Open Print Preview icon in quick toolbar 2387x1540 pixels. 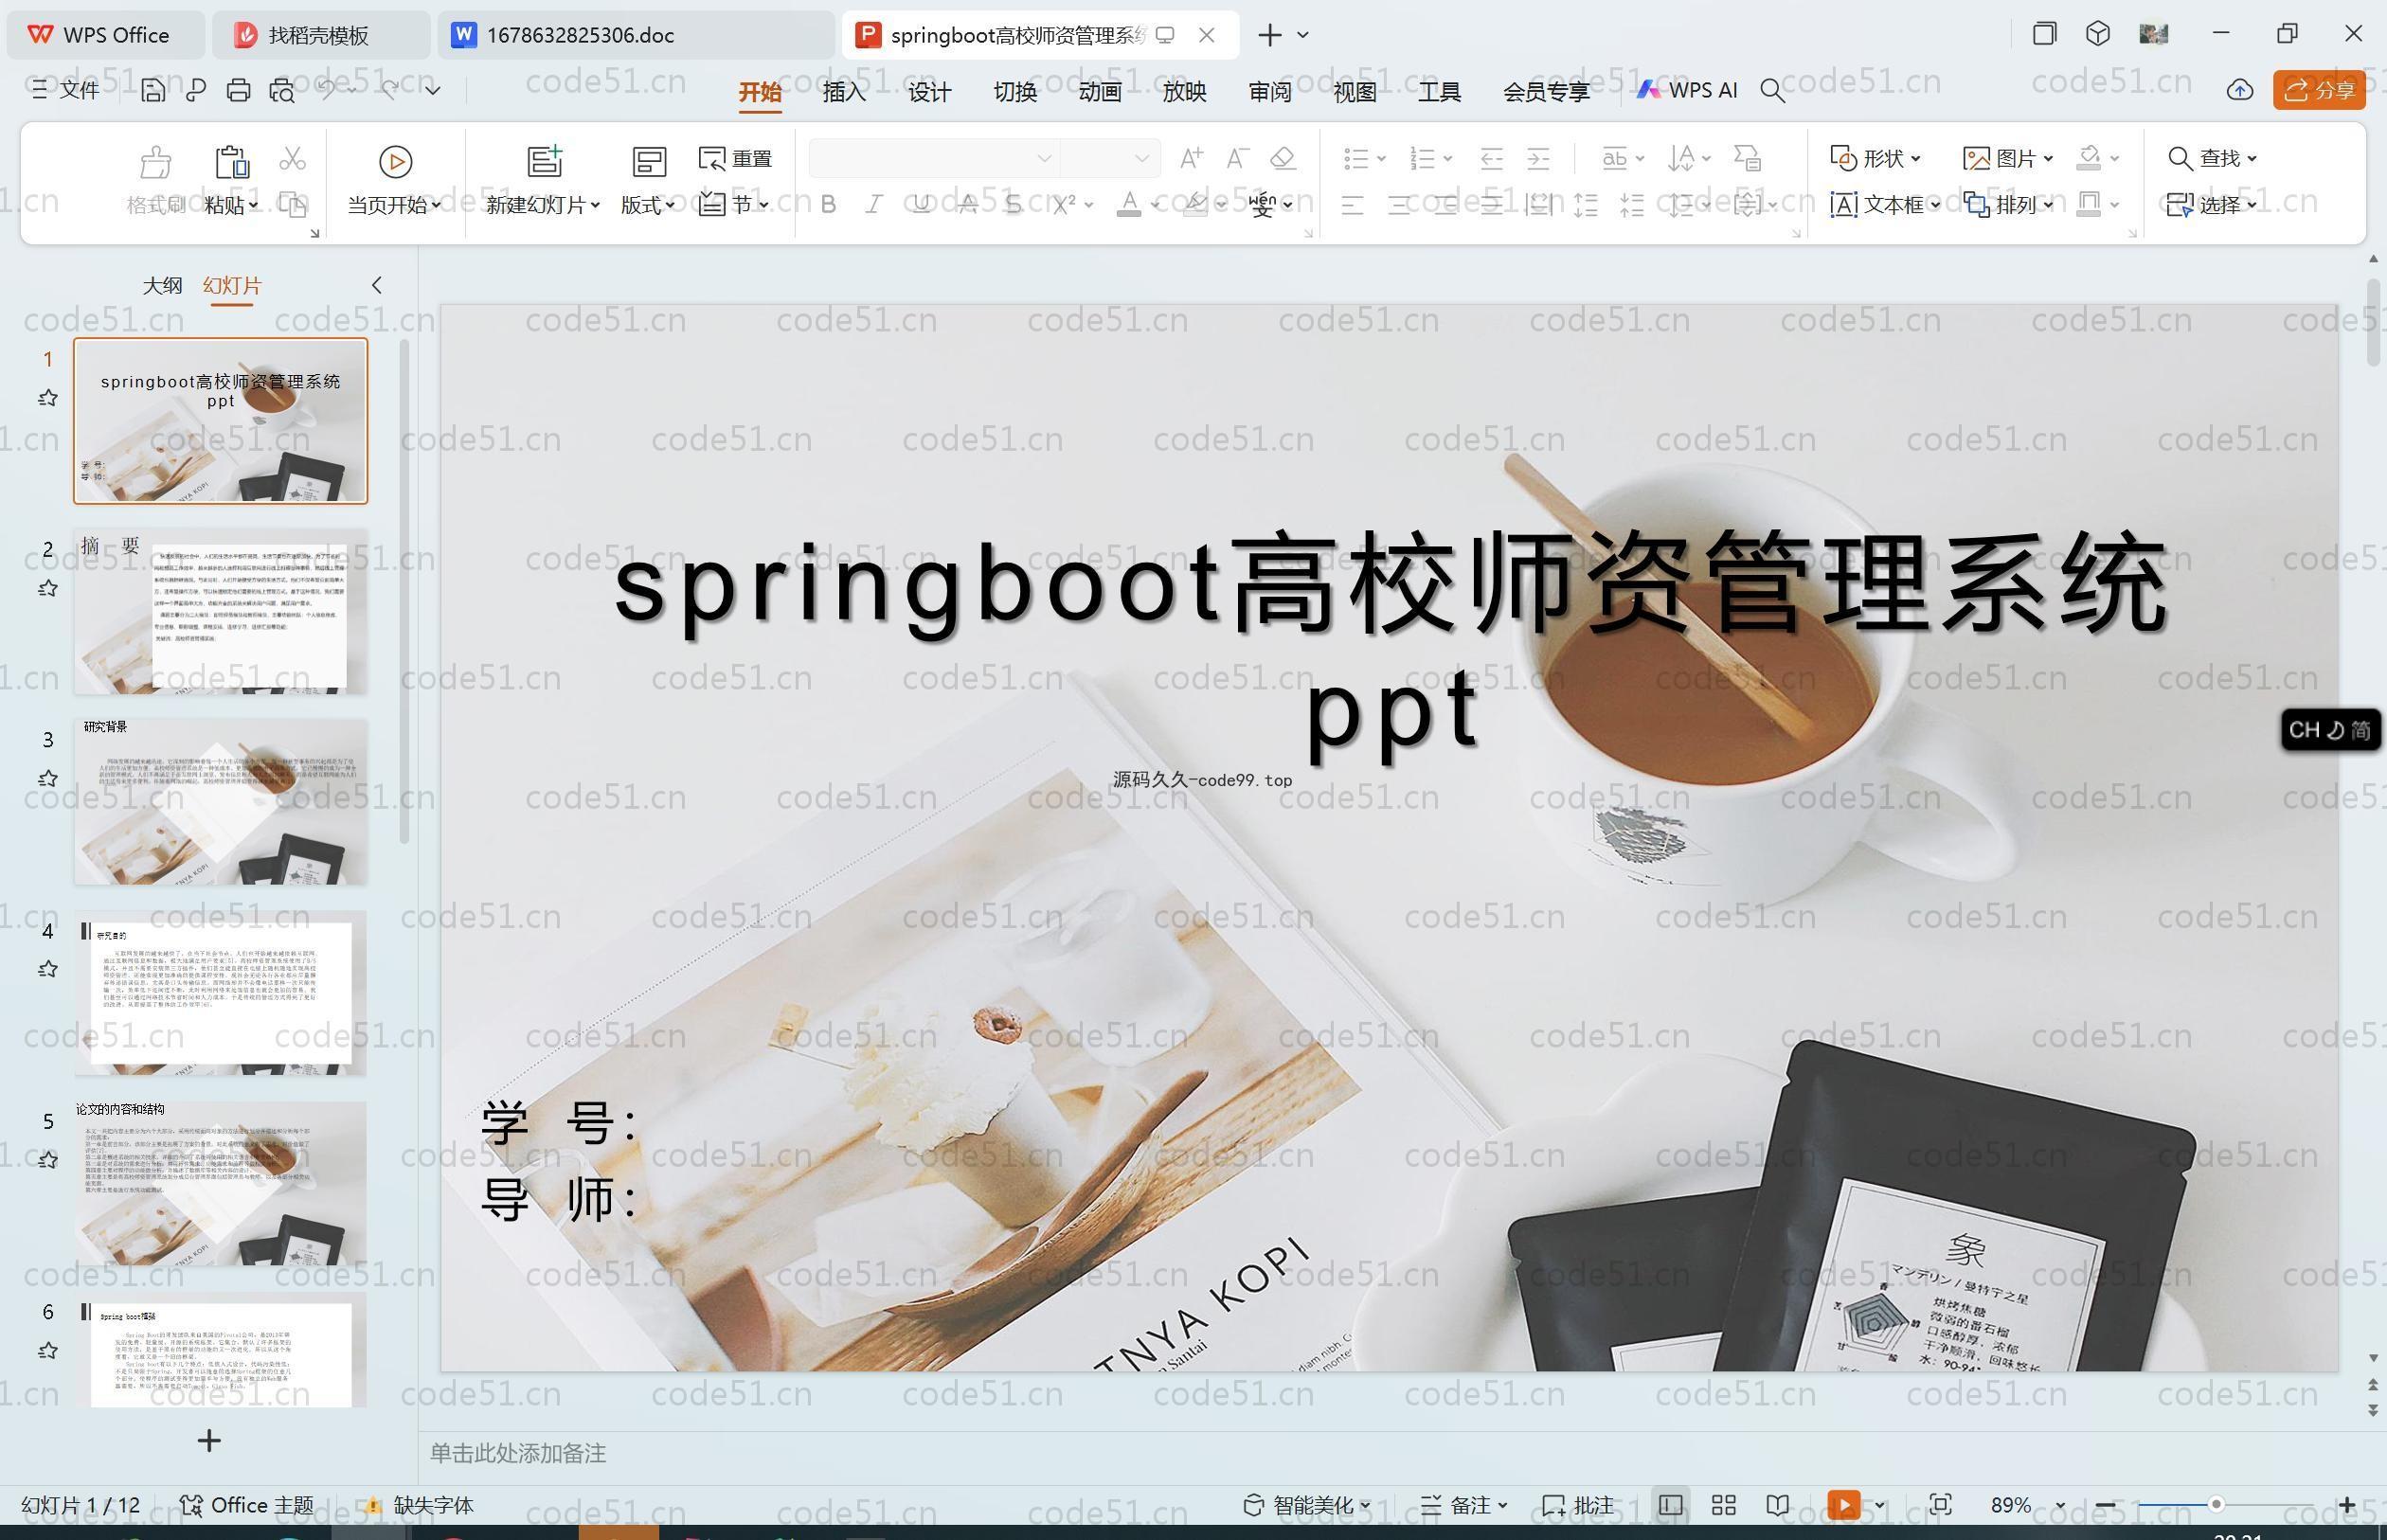[282, 90]
